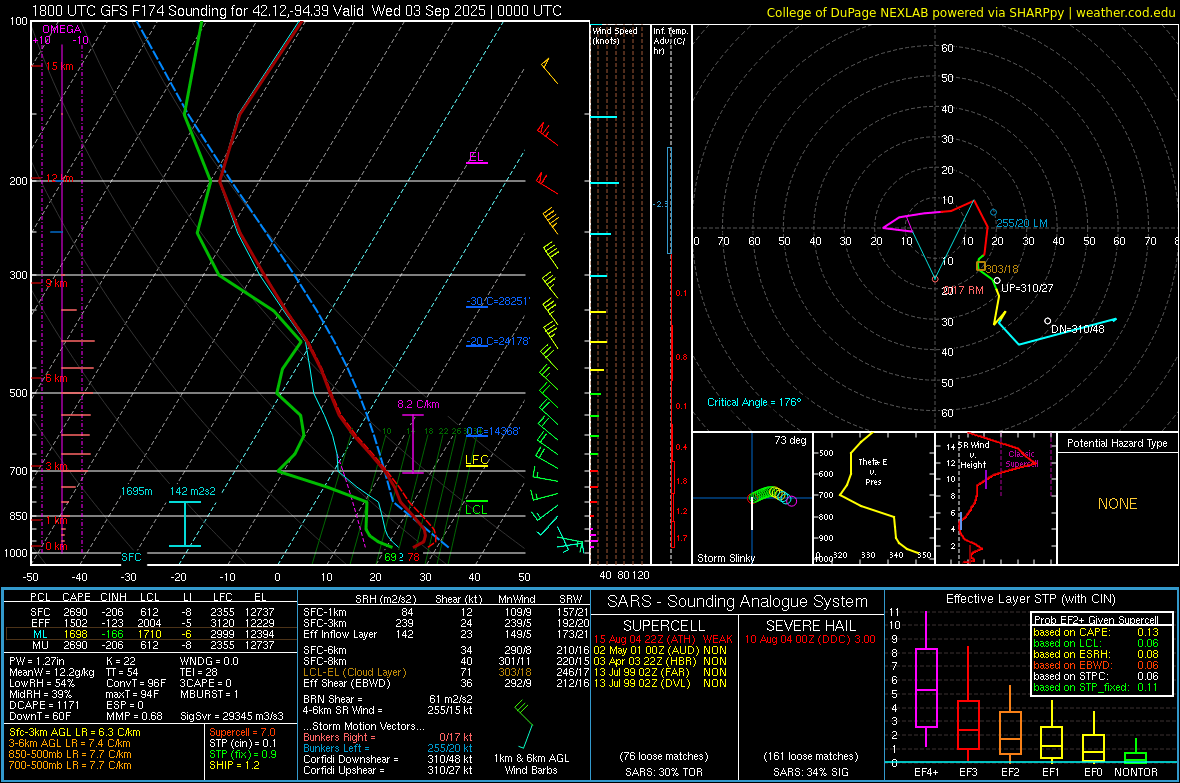Select the highlighted ML parcel row label

[x=40, y=635]
